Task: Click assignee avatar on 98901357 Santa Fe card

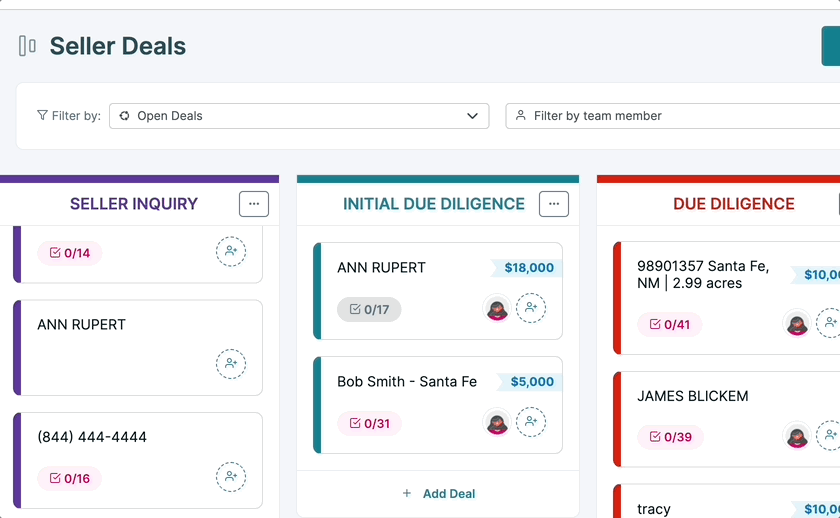Action: pos(797,324)
